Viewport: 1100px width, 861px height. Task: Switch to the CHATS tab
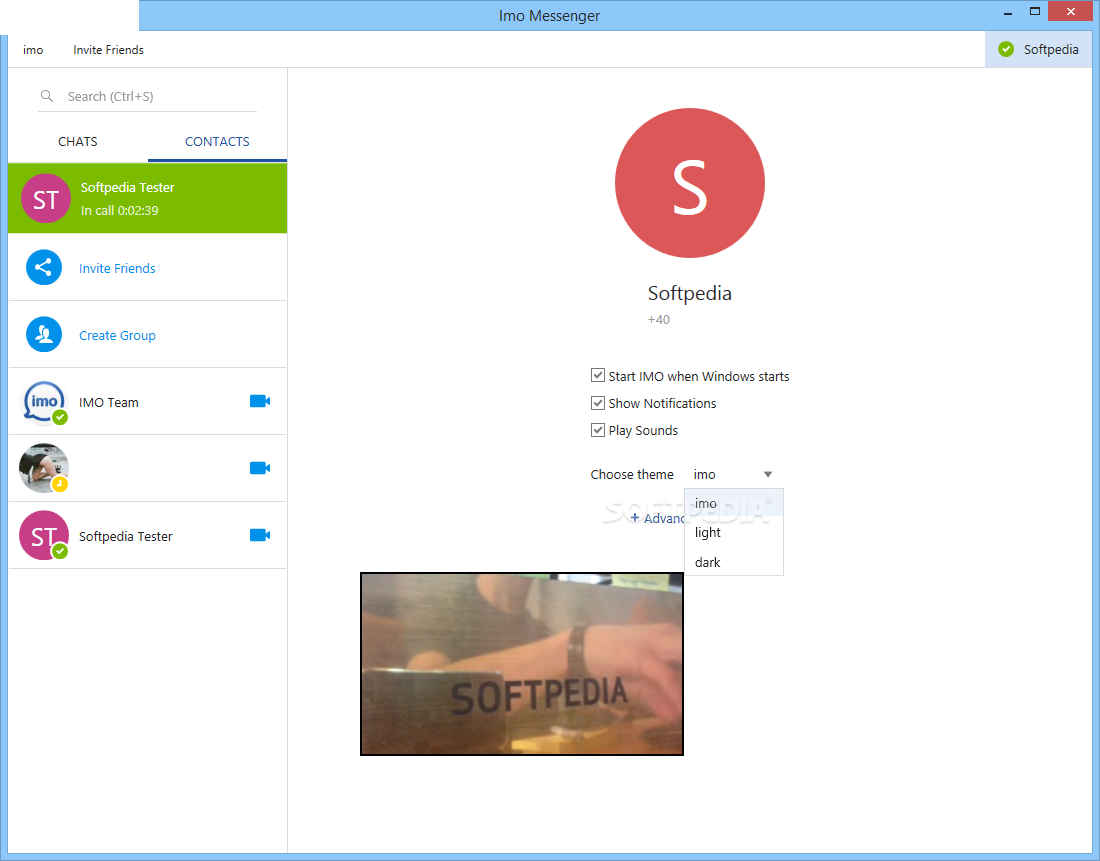click(x=78, y=142)
